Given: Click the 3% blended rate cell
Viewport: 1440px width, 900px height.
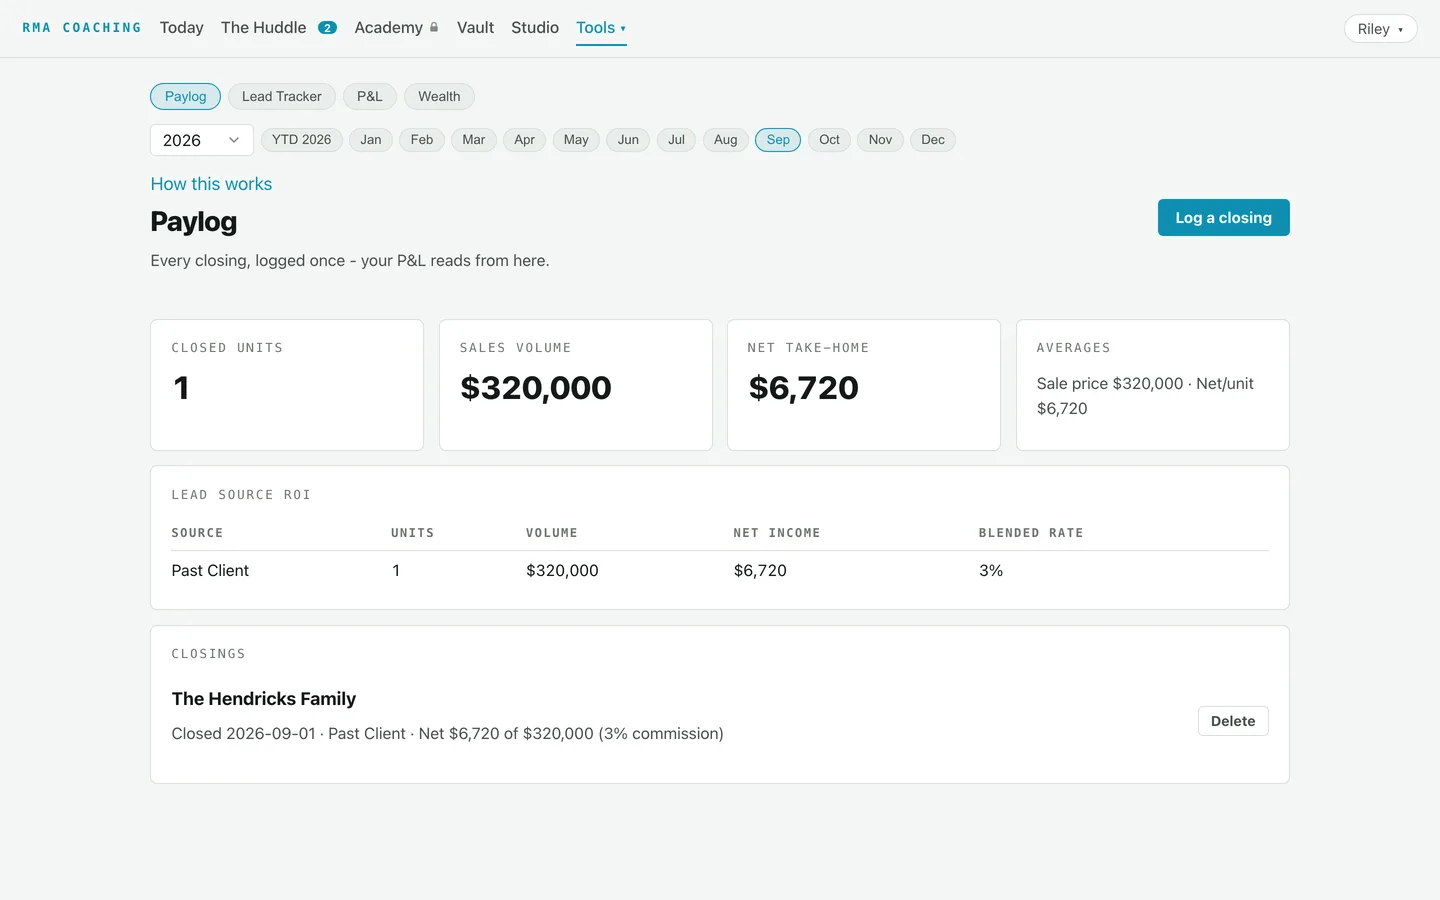Looking at the screenshot, I should click(x=991, y=571).
